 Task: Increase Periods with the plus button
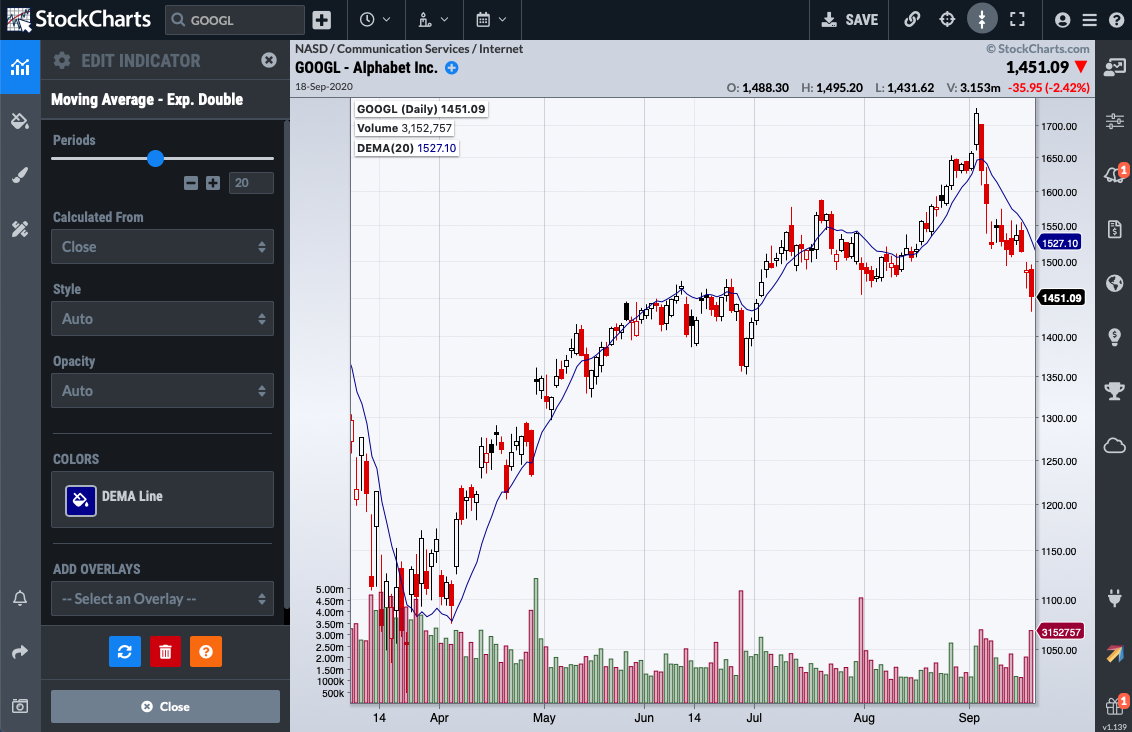point(213,183)
